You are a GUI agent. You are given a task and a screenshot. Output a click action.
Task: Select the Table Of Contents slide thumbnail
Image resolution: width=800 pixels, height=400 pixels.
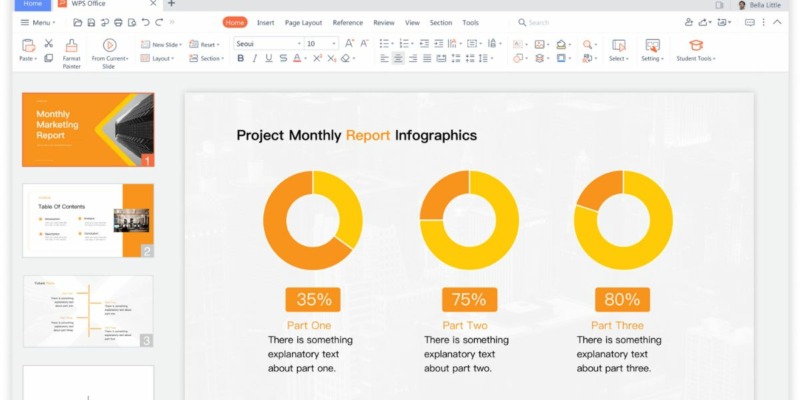point(88,220)
